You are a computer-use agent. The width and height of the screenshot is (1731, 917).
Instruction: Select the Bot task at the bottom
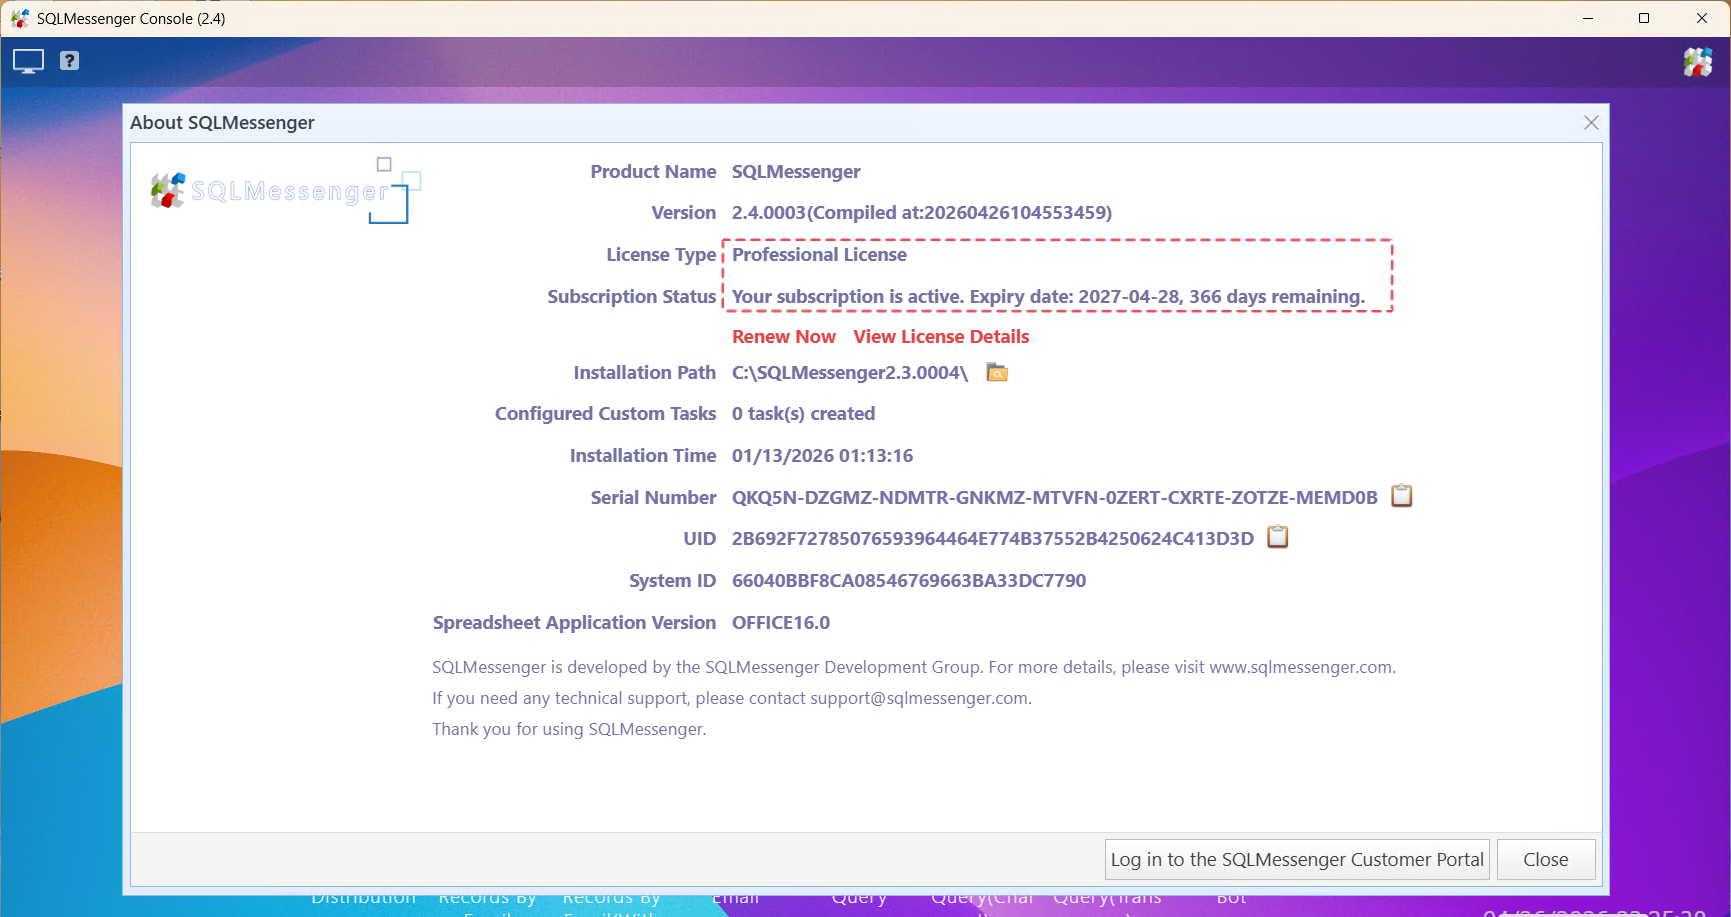[x=1231, y=898]
